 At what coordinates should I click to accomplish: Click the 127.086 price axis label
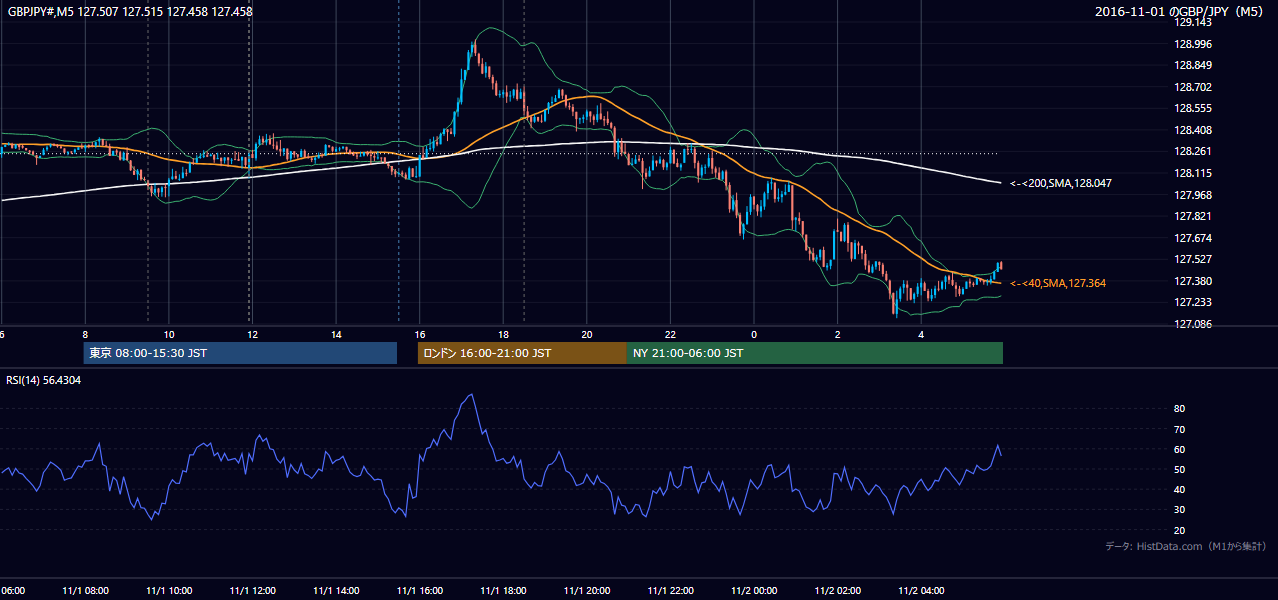click(x=1192, y=324)
